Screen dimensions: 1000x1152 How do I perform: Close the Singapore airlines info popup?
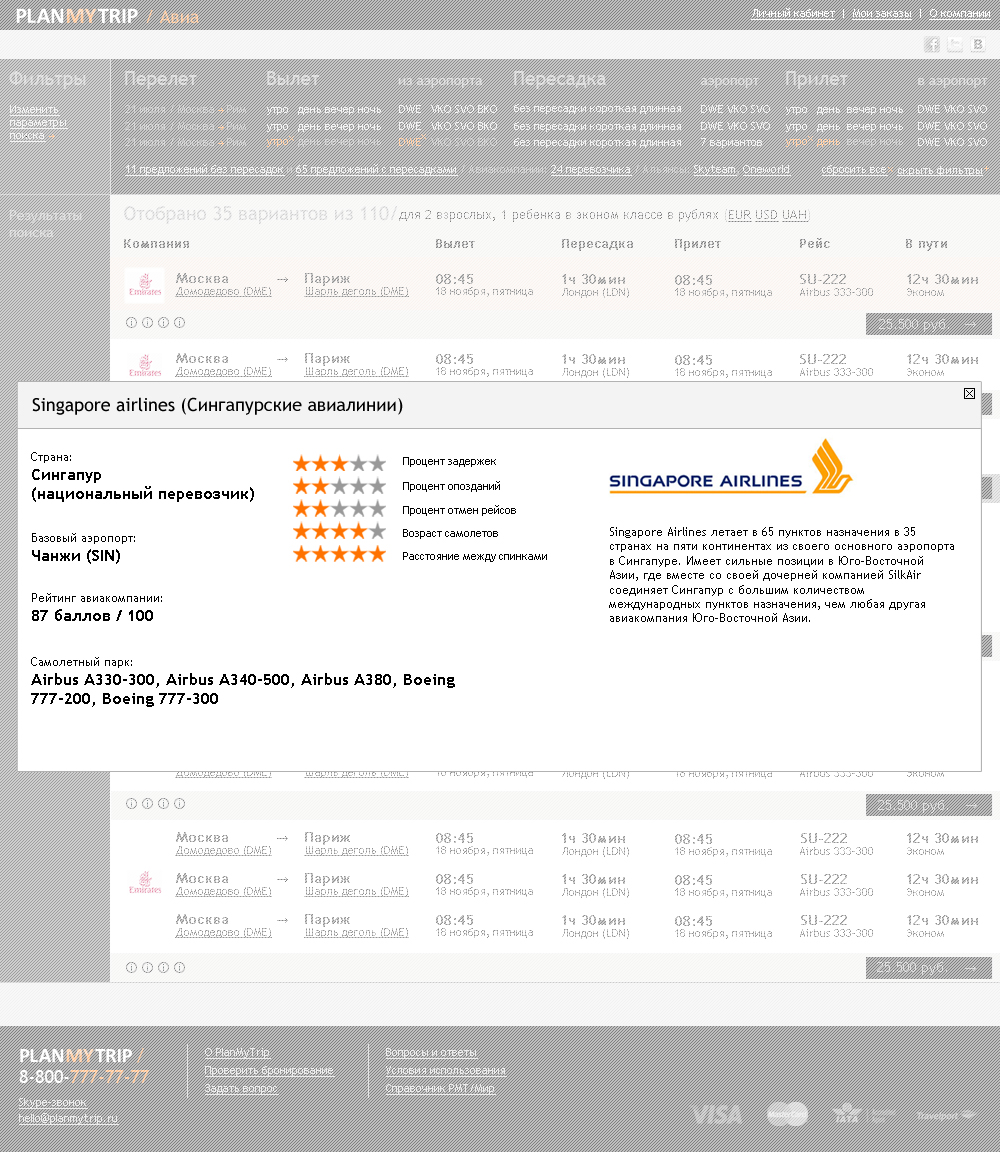(x=969, y=393)
